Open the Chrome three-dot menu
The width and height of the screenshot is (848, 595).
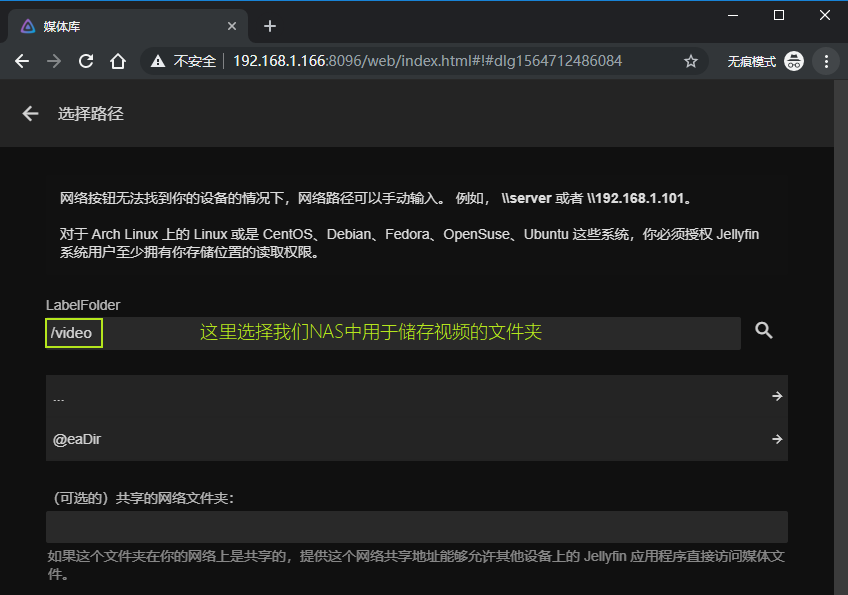tap(826, 61)
